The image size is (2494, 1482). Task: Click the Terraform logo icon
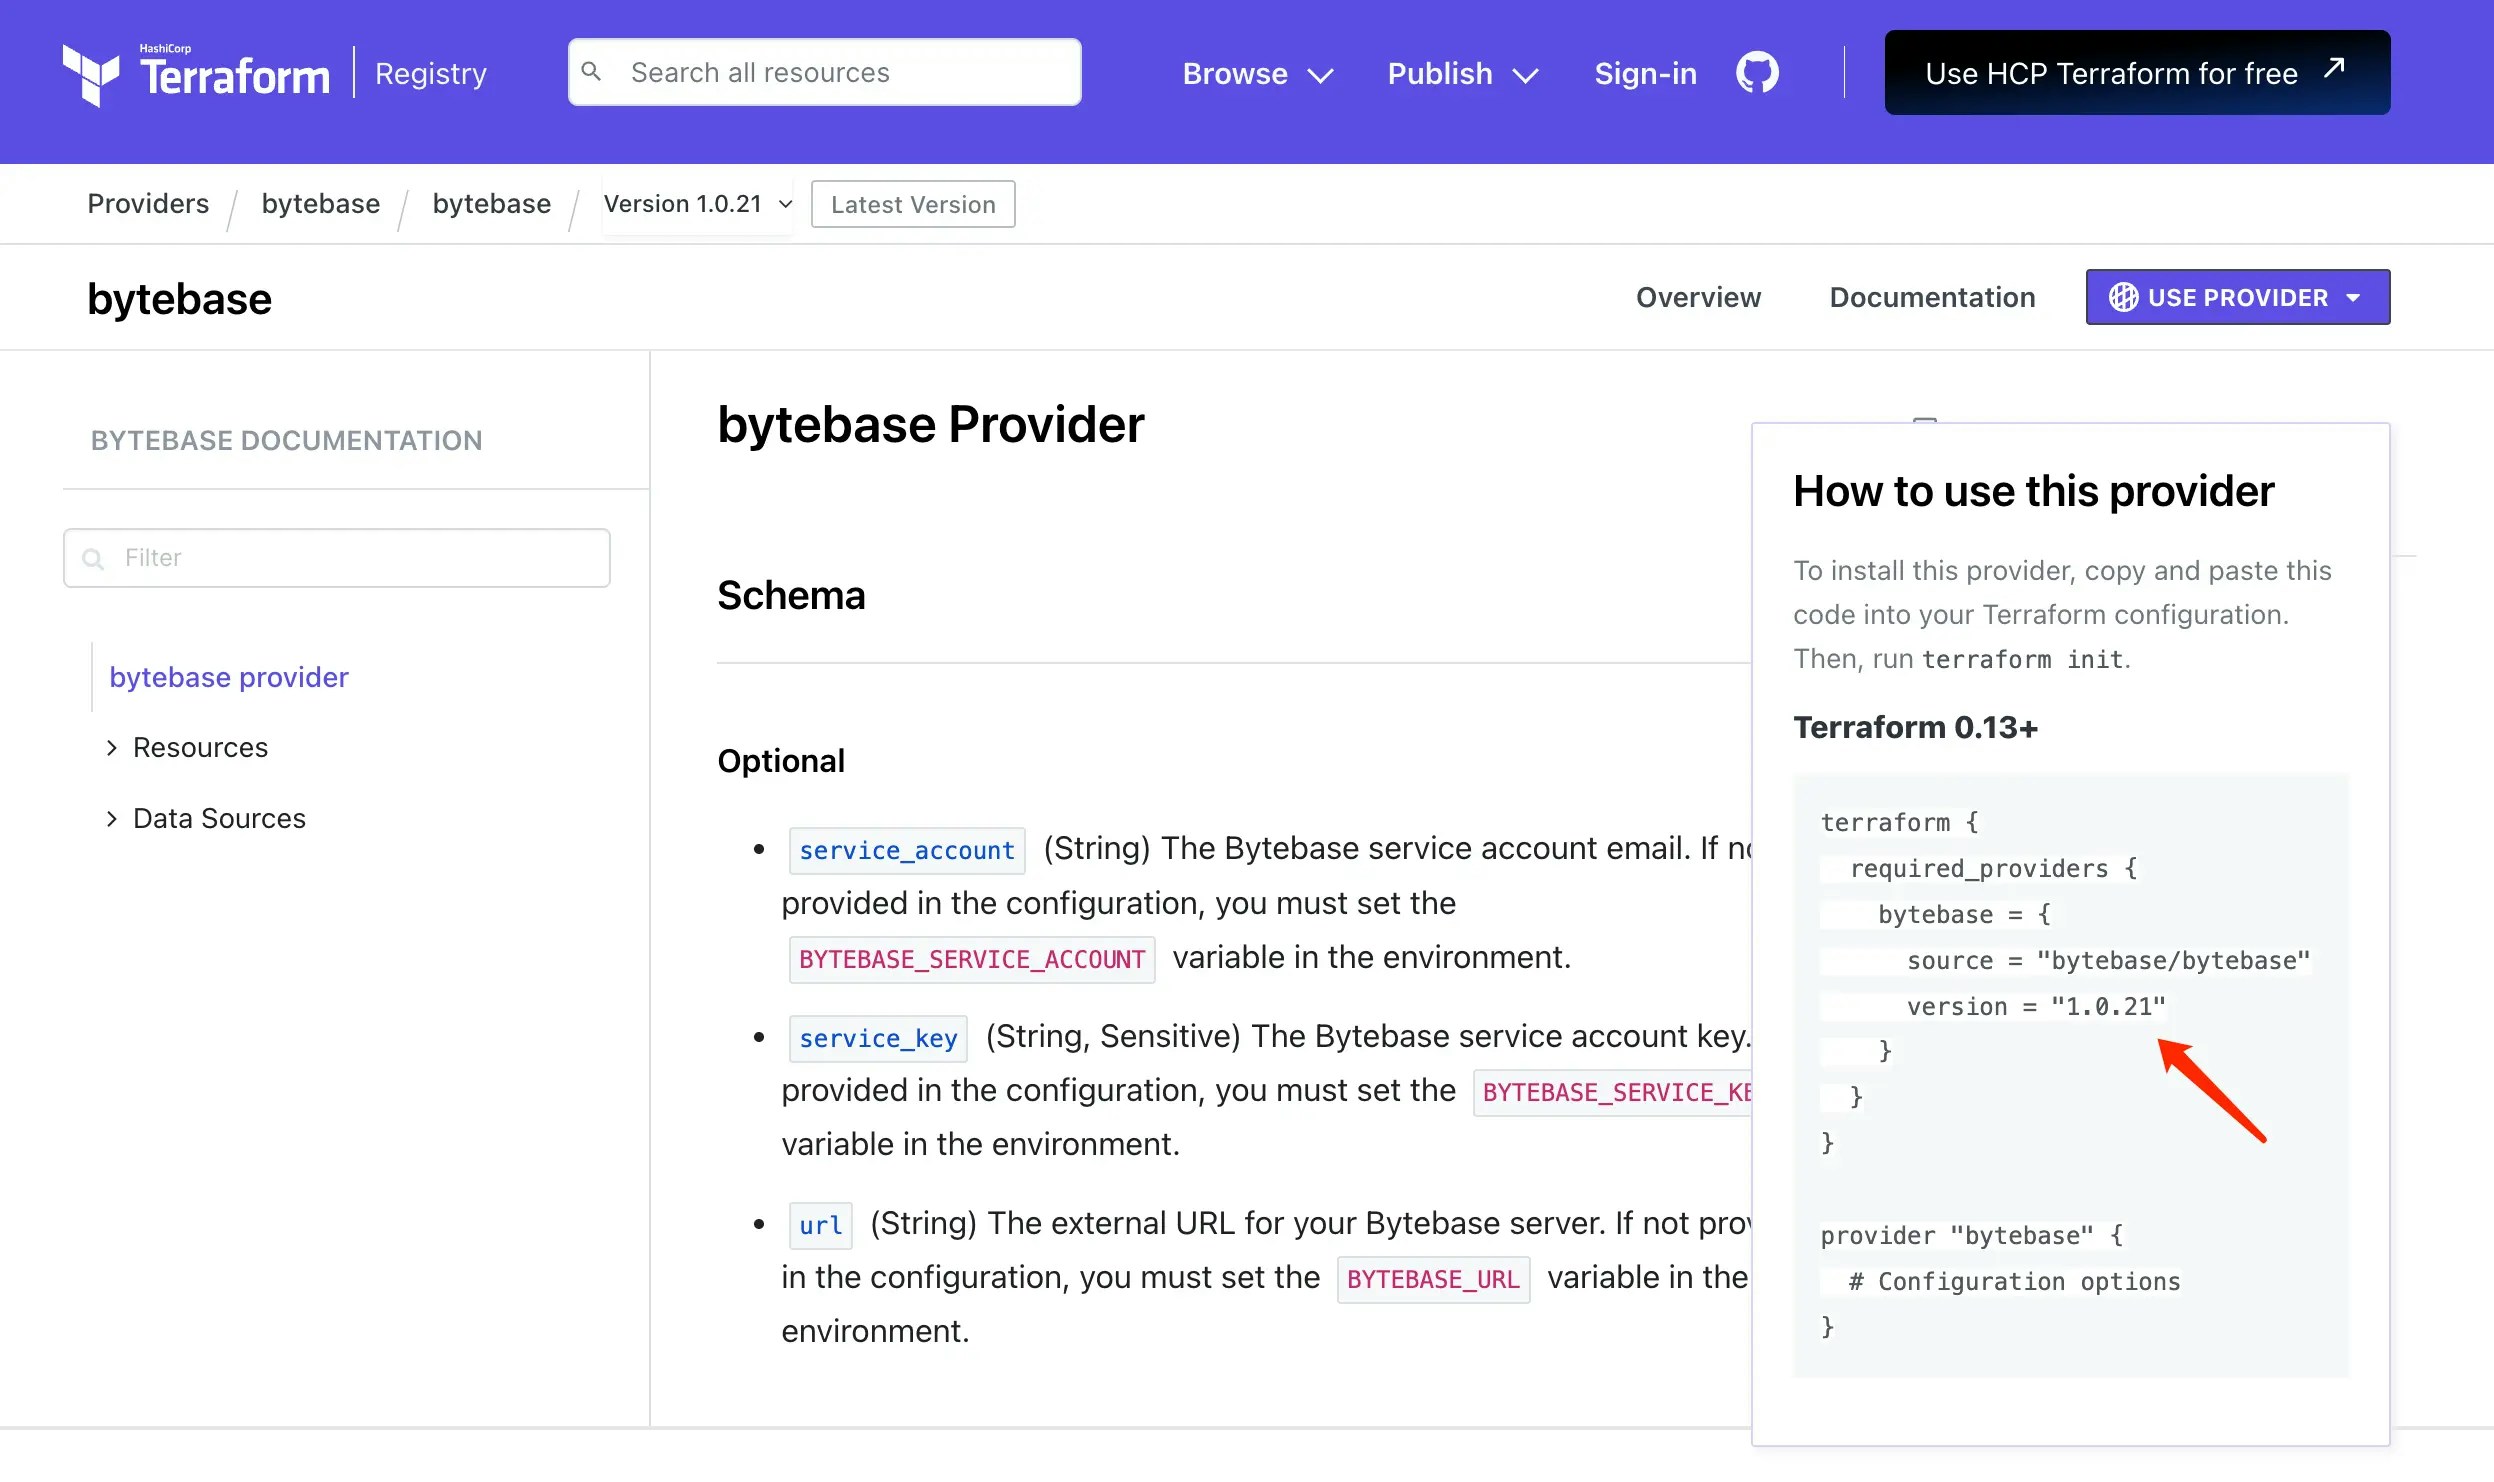[x=90, y=74]
